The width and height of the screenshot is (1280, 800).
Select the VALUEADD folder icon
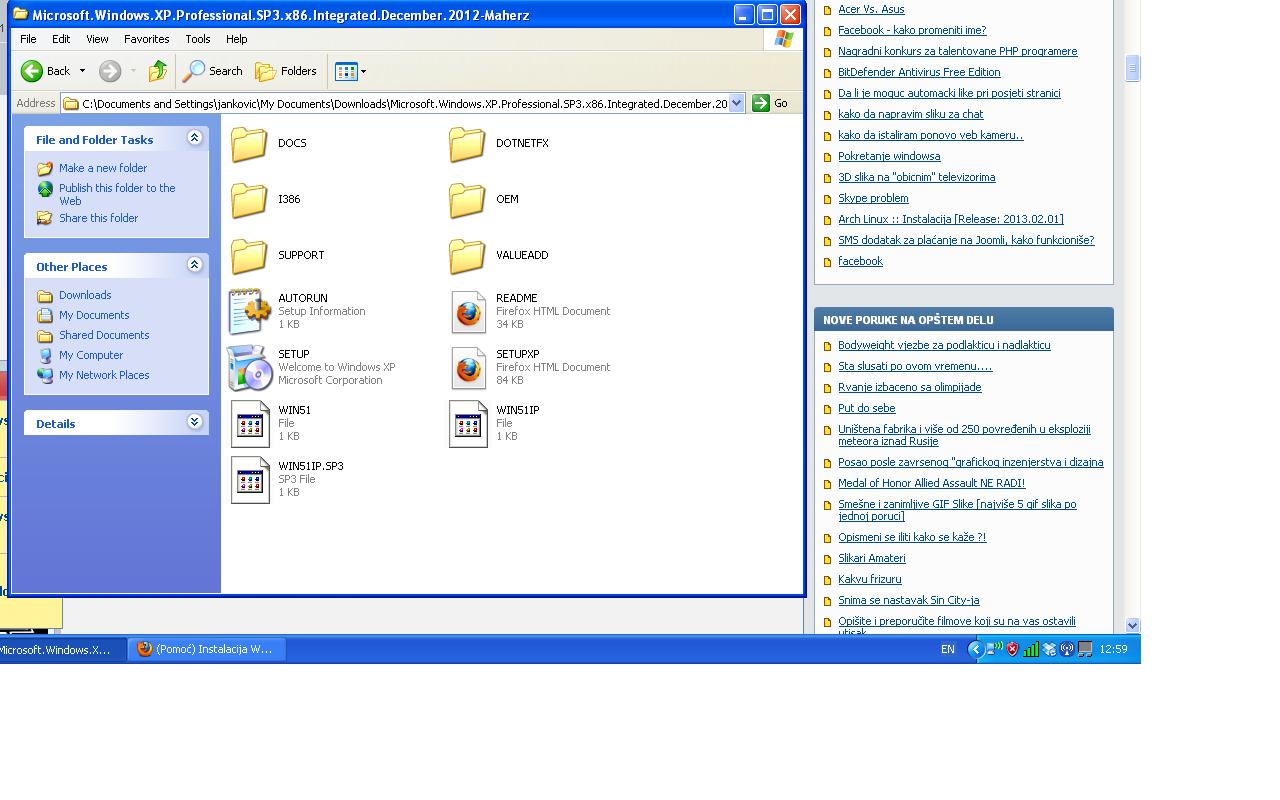pyautogui.click(x=467, y=256)
